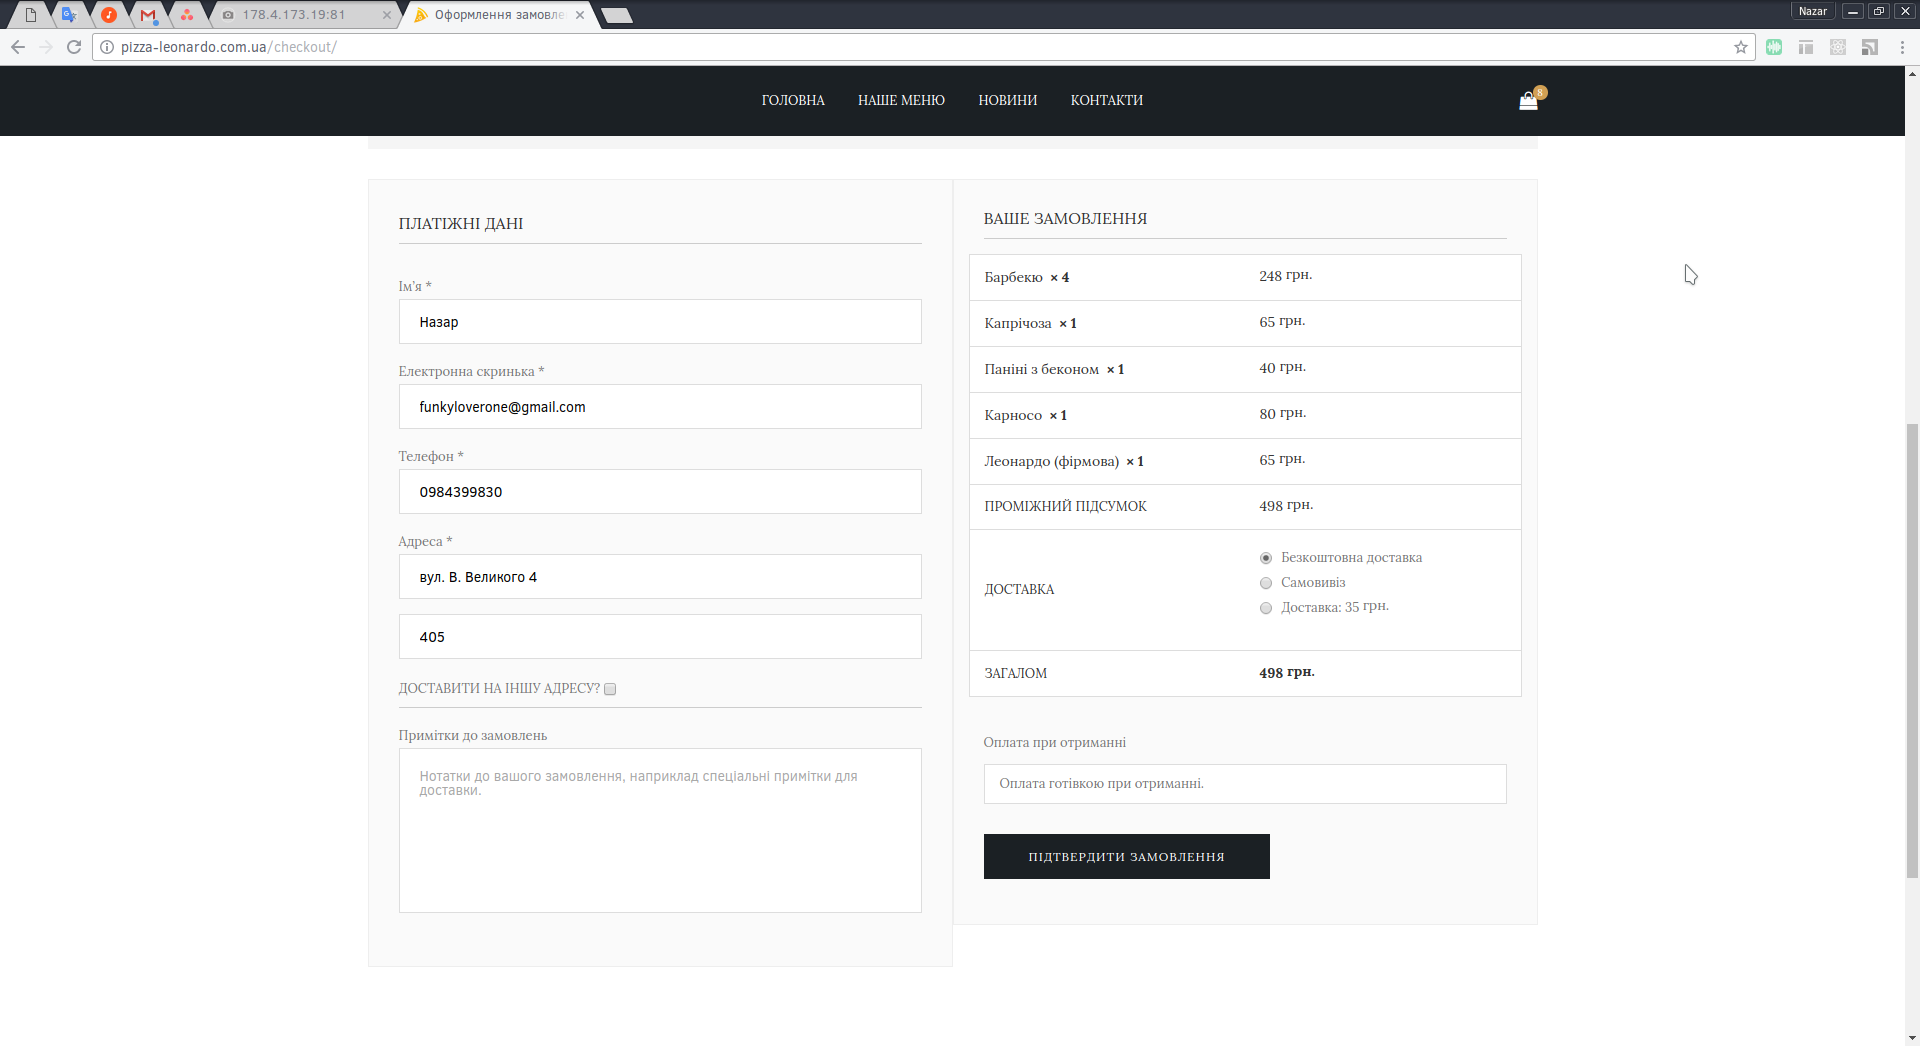Viewport: 1920px width, 1046px height.
Task: Click the ВАШЕ ЗАМОВЛЕННЯ heading
Action: (x=1065, y=219)
